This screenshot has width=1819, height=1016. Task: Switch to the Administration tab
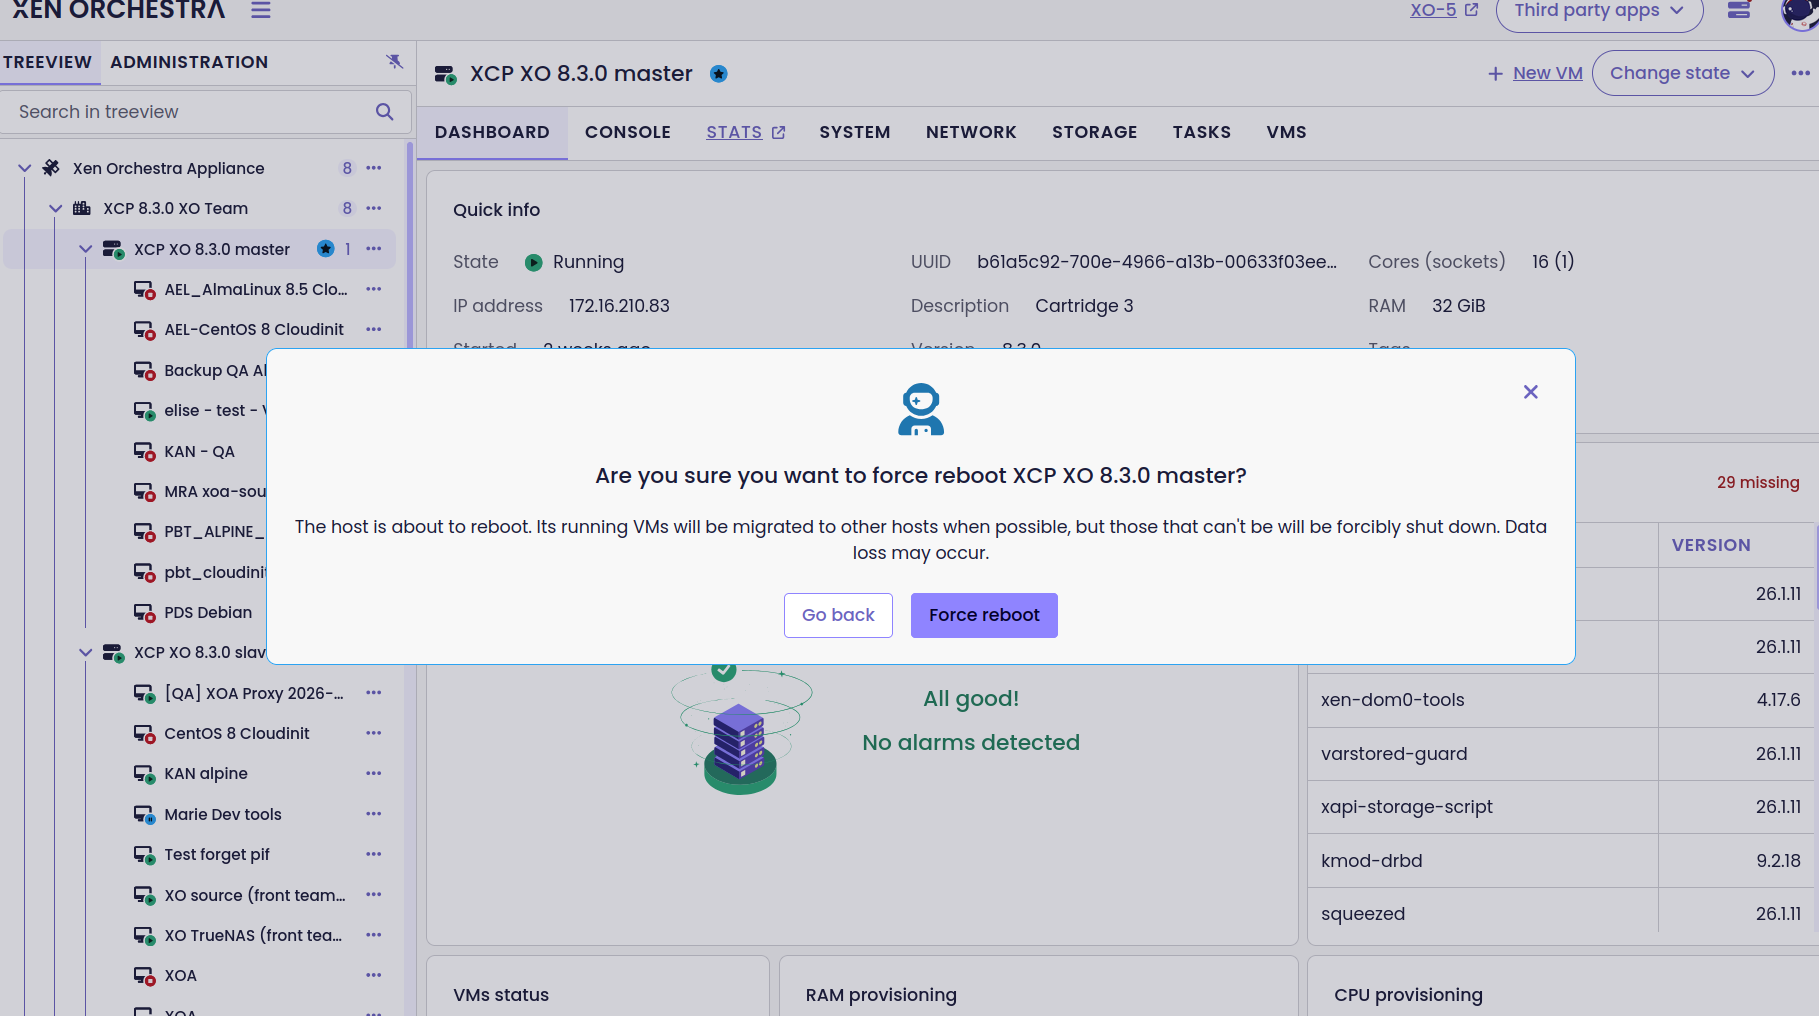pos(189,62)
